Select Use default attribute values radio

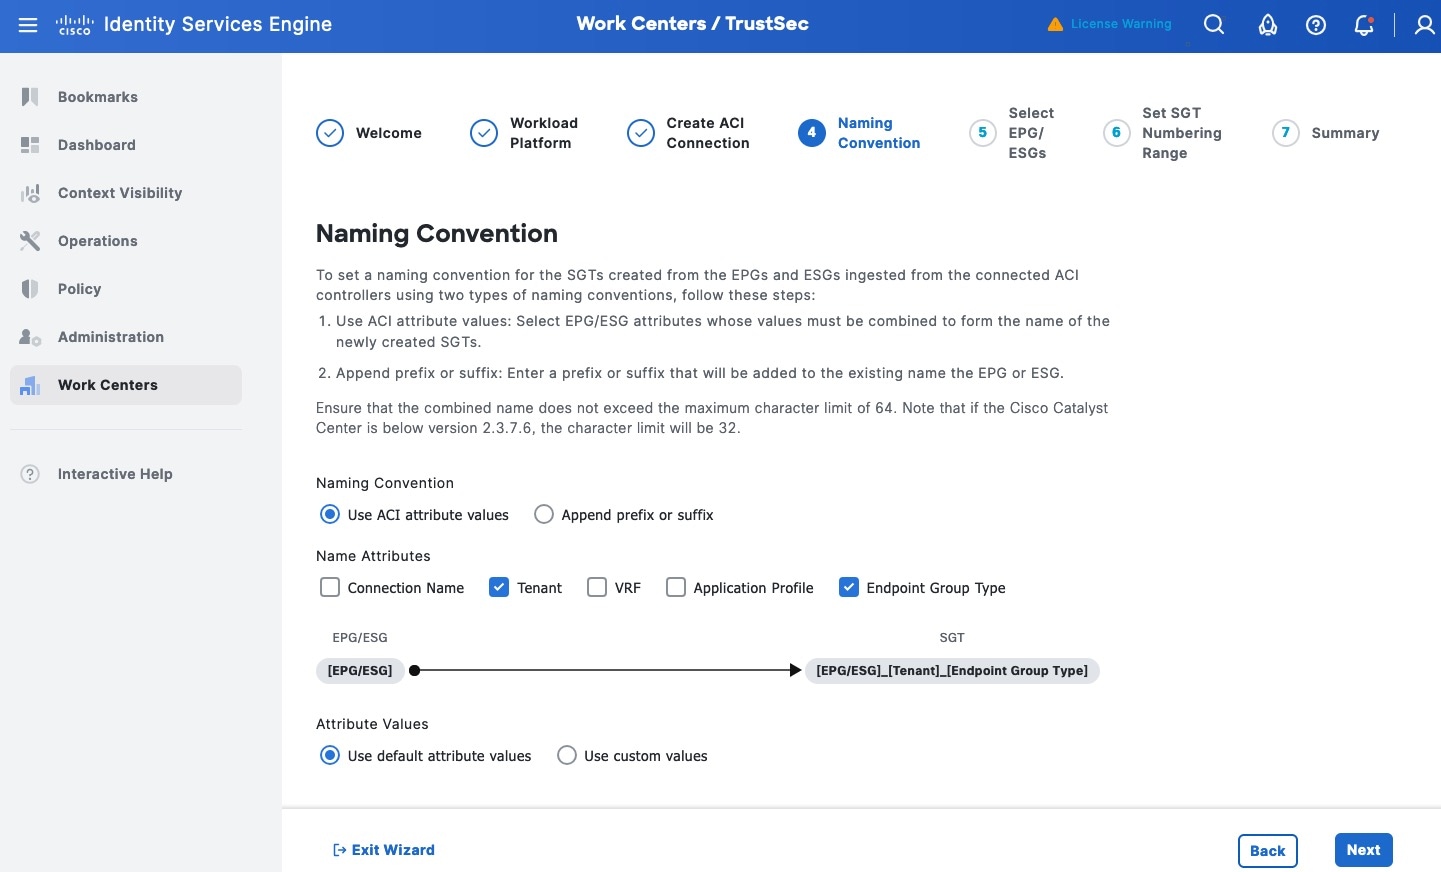[x=330, y=756]
